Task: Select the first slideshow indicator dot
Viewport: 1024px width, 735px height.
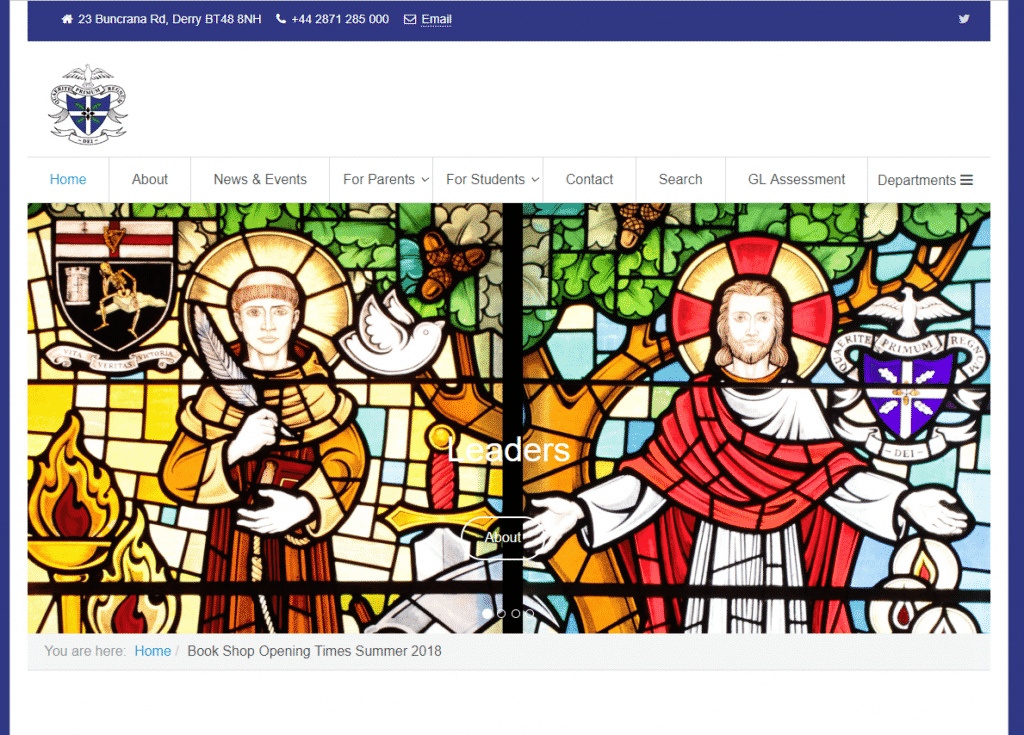Action: click(x=487, y=613)
